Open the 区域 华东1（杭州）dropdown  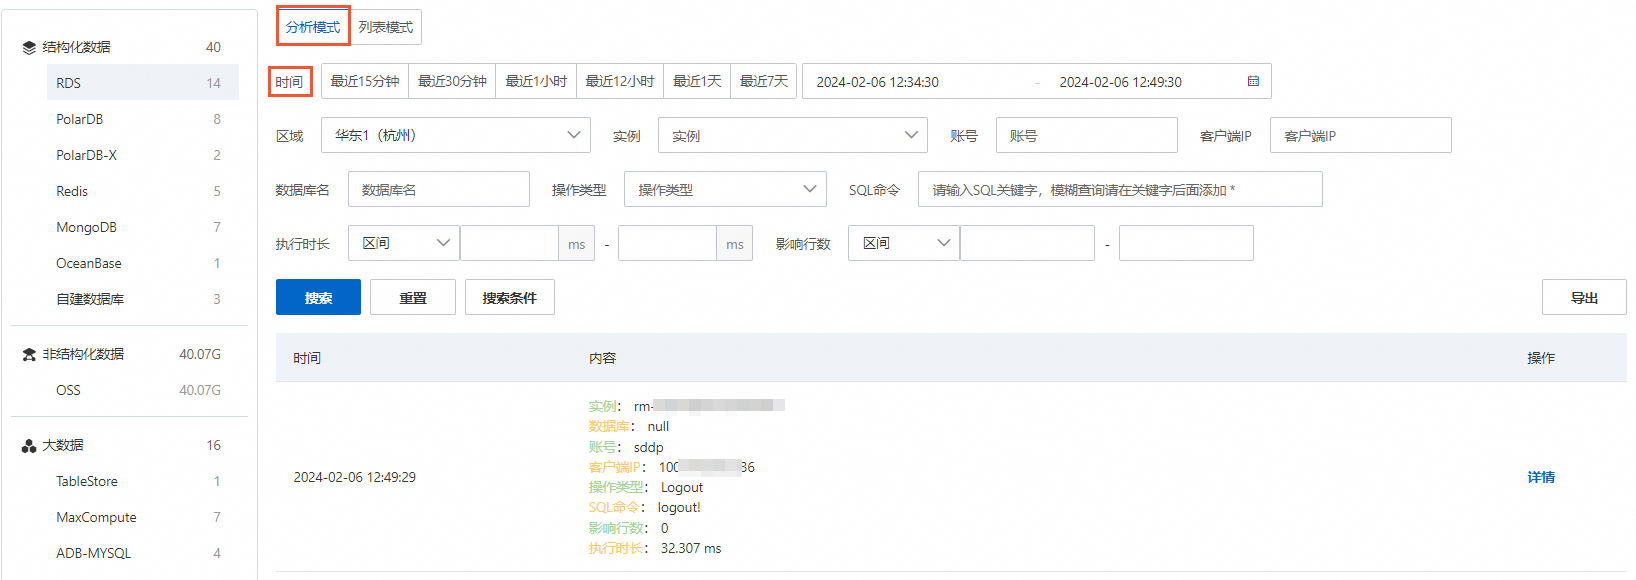456,135
